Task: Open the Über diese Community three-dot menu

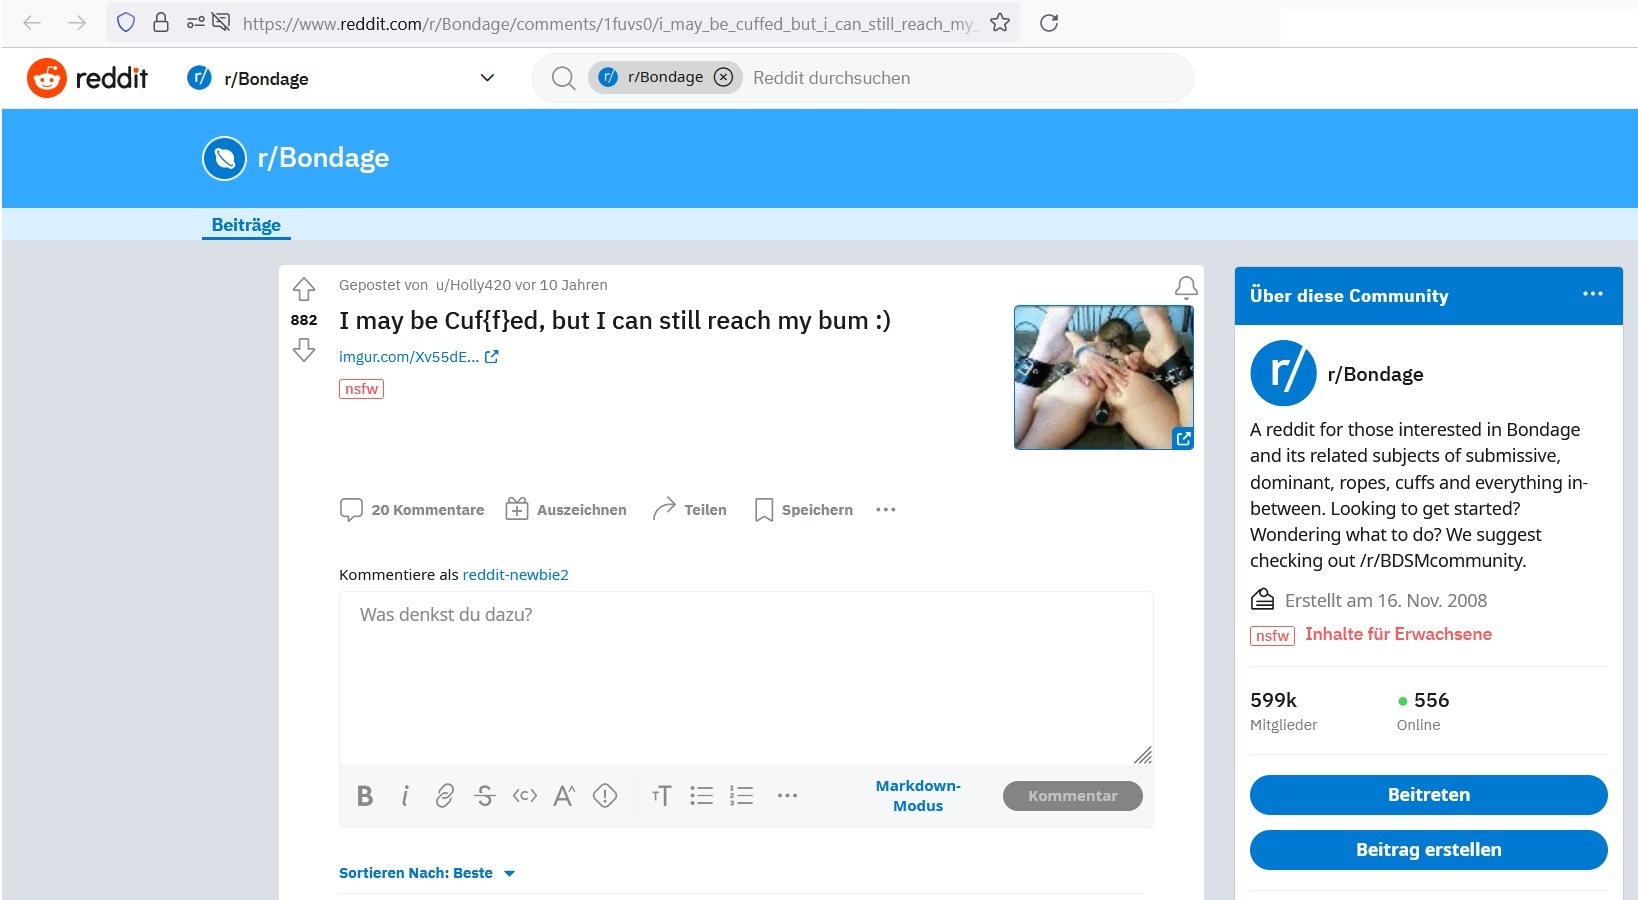Action: coord(1593,294)
